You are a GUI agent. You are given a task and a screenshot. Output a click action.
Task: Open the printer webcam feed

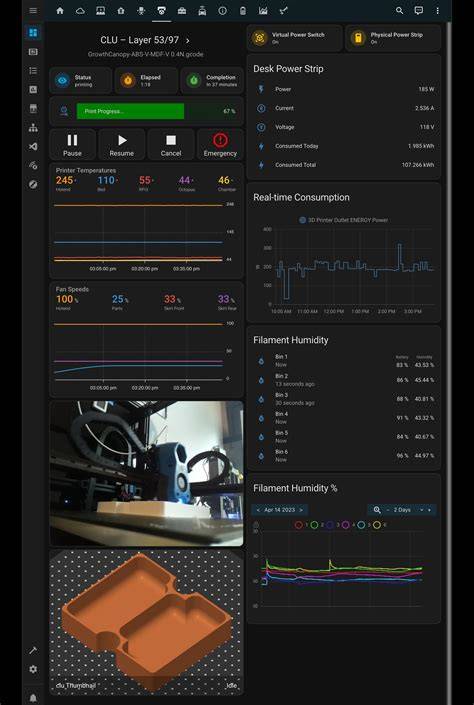tap(146, 474)
